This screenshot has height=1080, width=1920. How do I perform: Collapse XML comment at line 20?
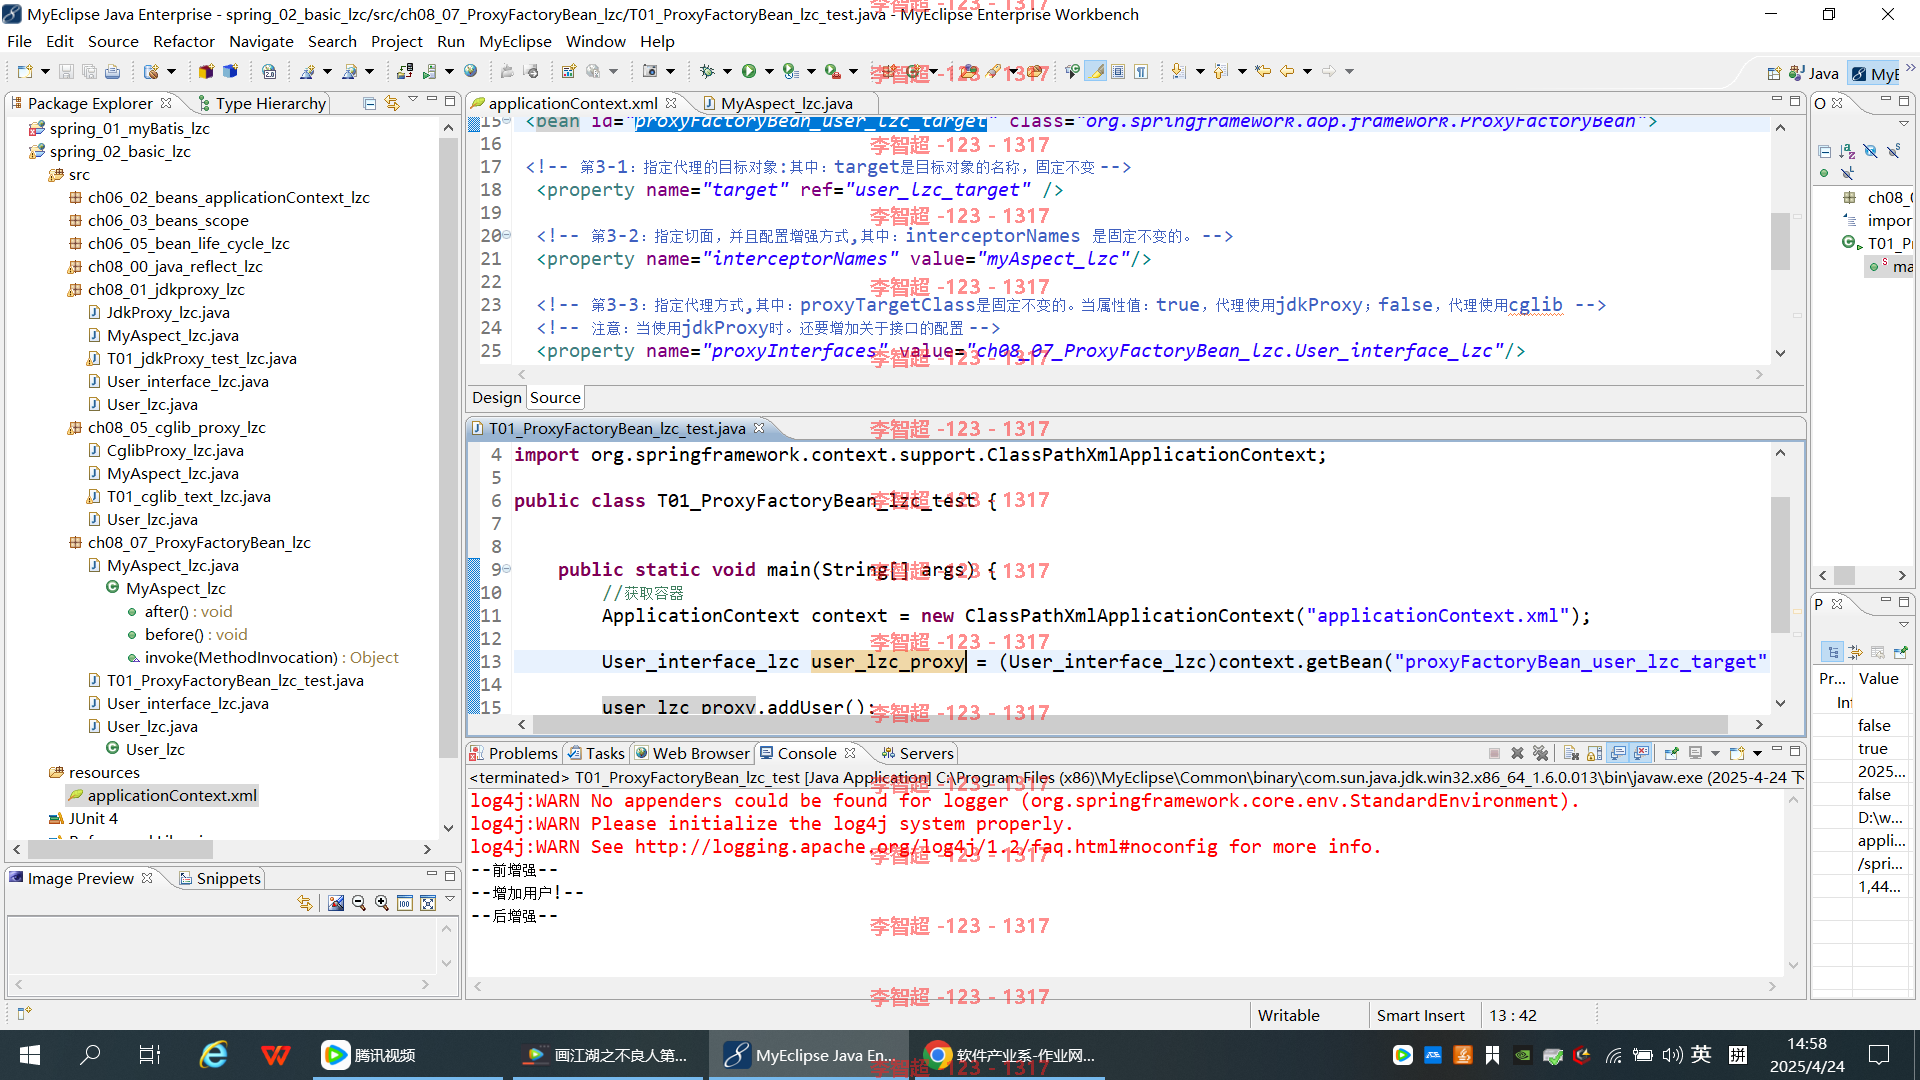(x=507, y=235)
